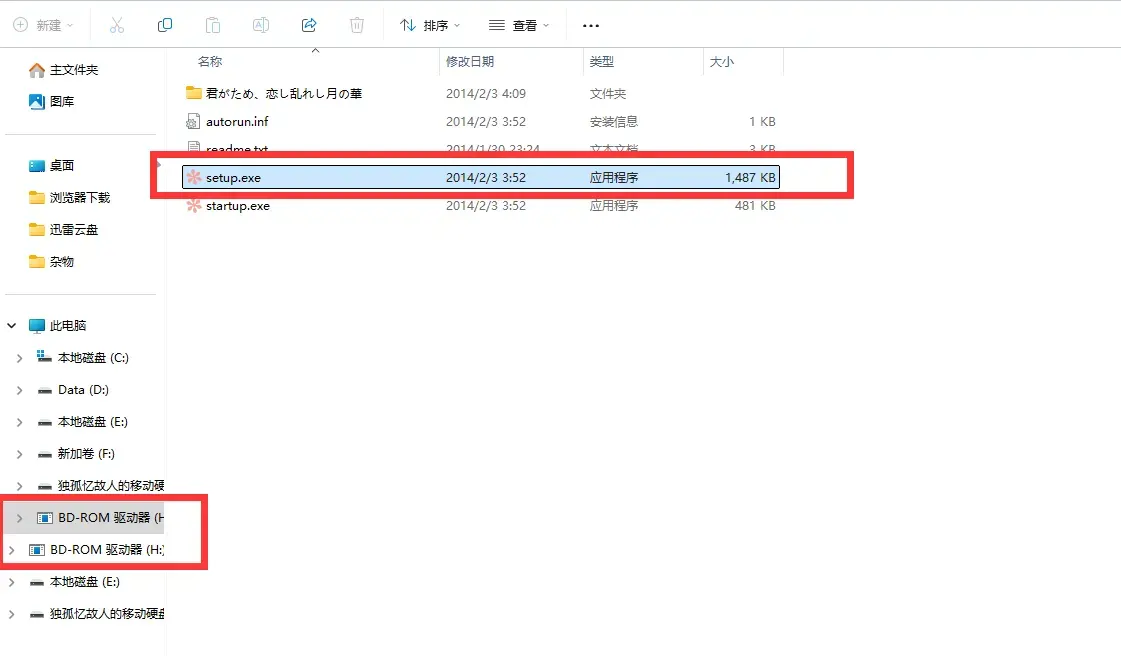Open the 查看 view dropdown

click(519, 25)
